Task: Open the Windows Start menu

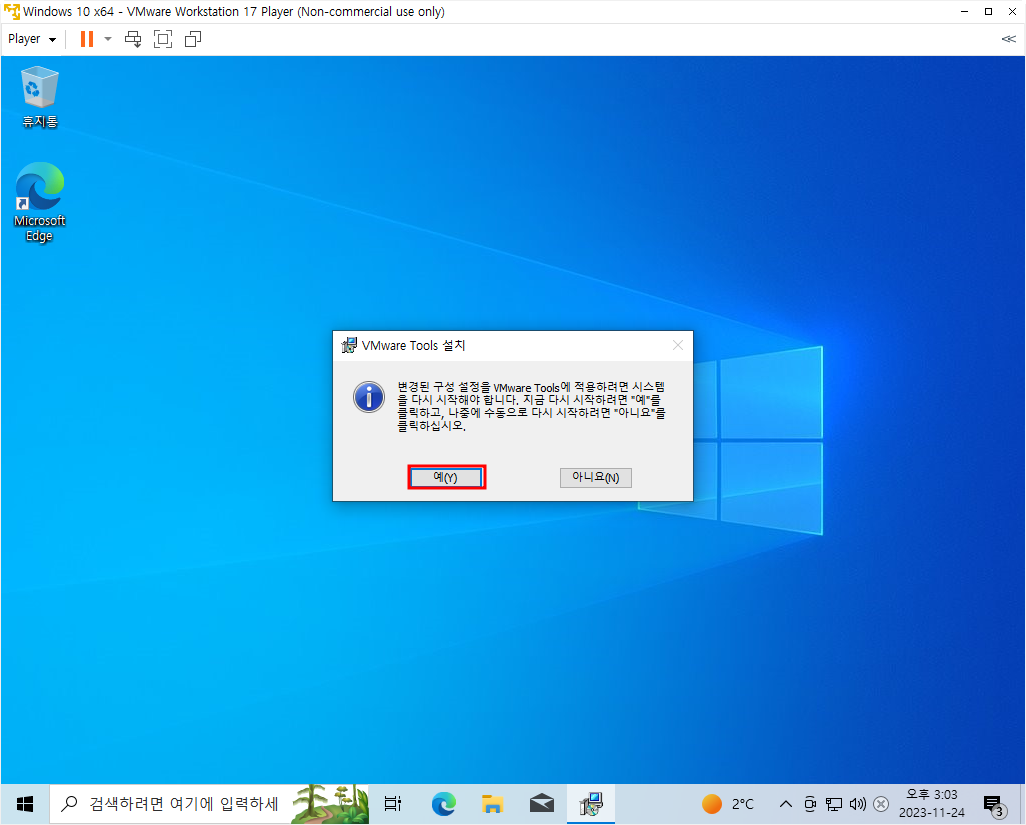Action: (25, 804)
